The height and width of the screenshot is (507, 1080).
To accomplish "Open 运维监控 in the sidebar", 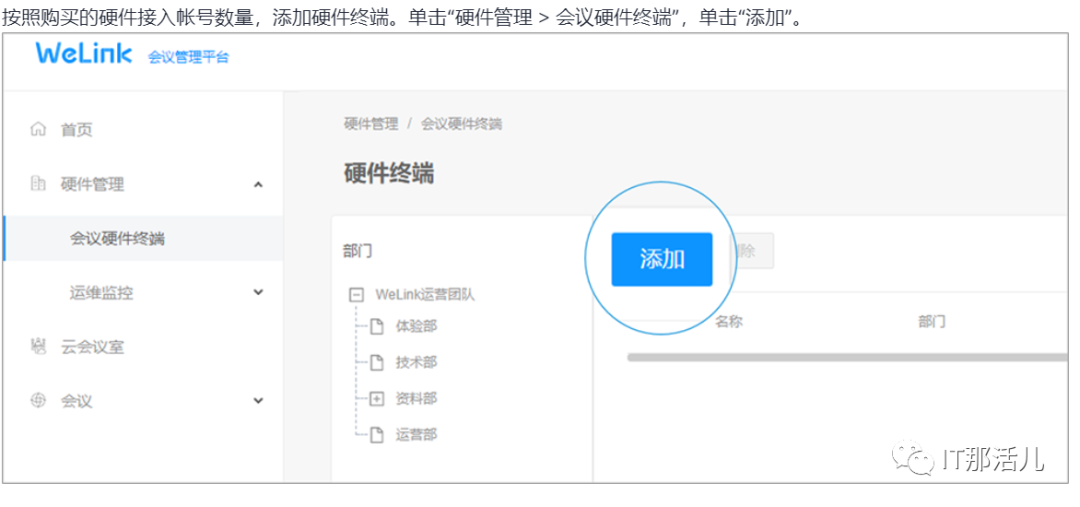I will click(x=101, y=293).
